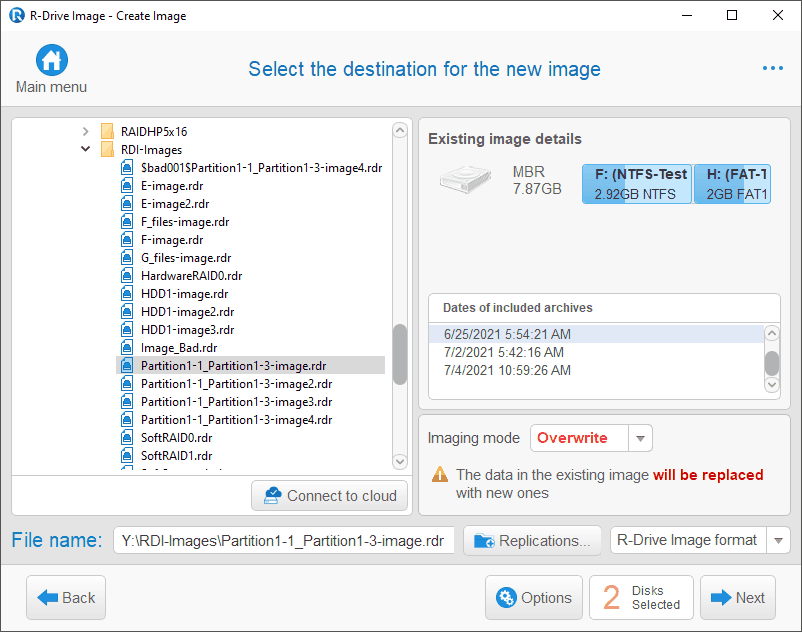Click the Partition1-1_Partition1-3-image3.rdr file icon

pos(127,401)
